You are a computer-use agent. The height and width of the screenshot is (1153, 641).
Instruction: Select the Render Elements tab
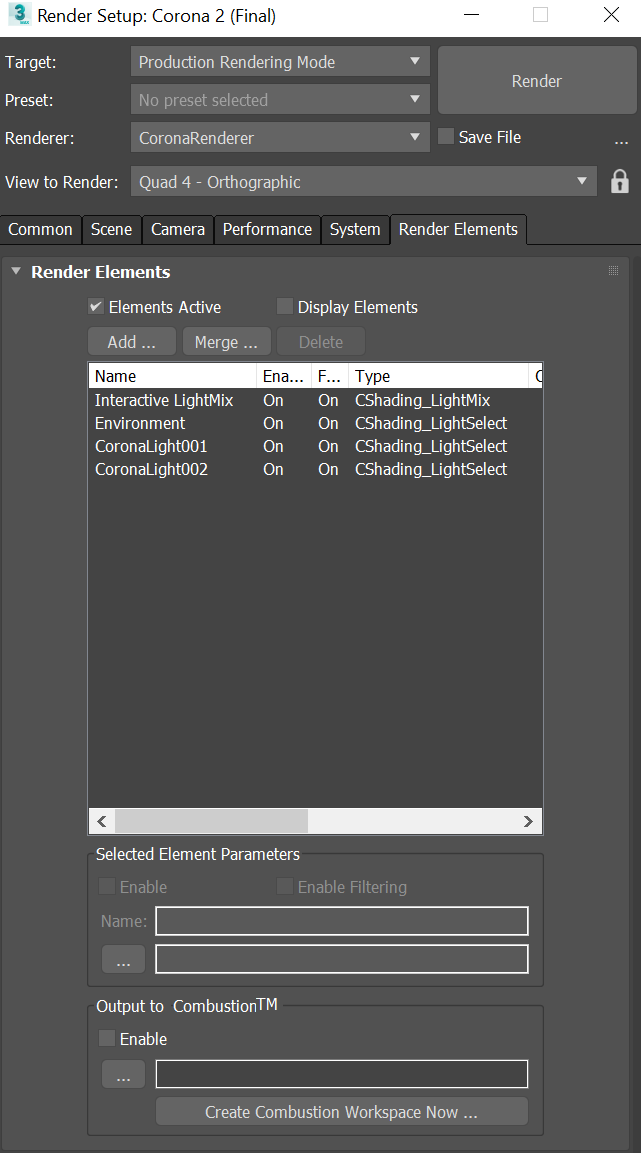pyautogui.click(x=459, y=229)
